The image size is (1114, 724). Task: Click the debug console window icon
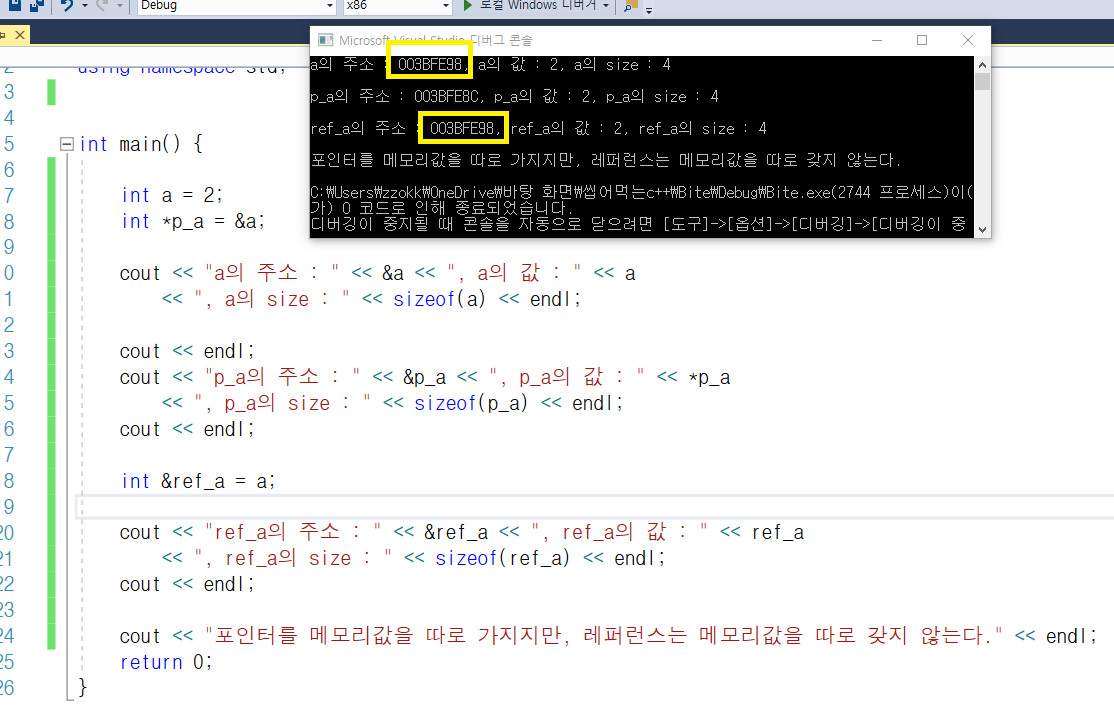click(x=325, y=40)
